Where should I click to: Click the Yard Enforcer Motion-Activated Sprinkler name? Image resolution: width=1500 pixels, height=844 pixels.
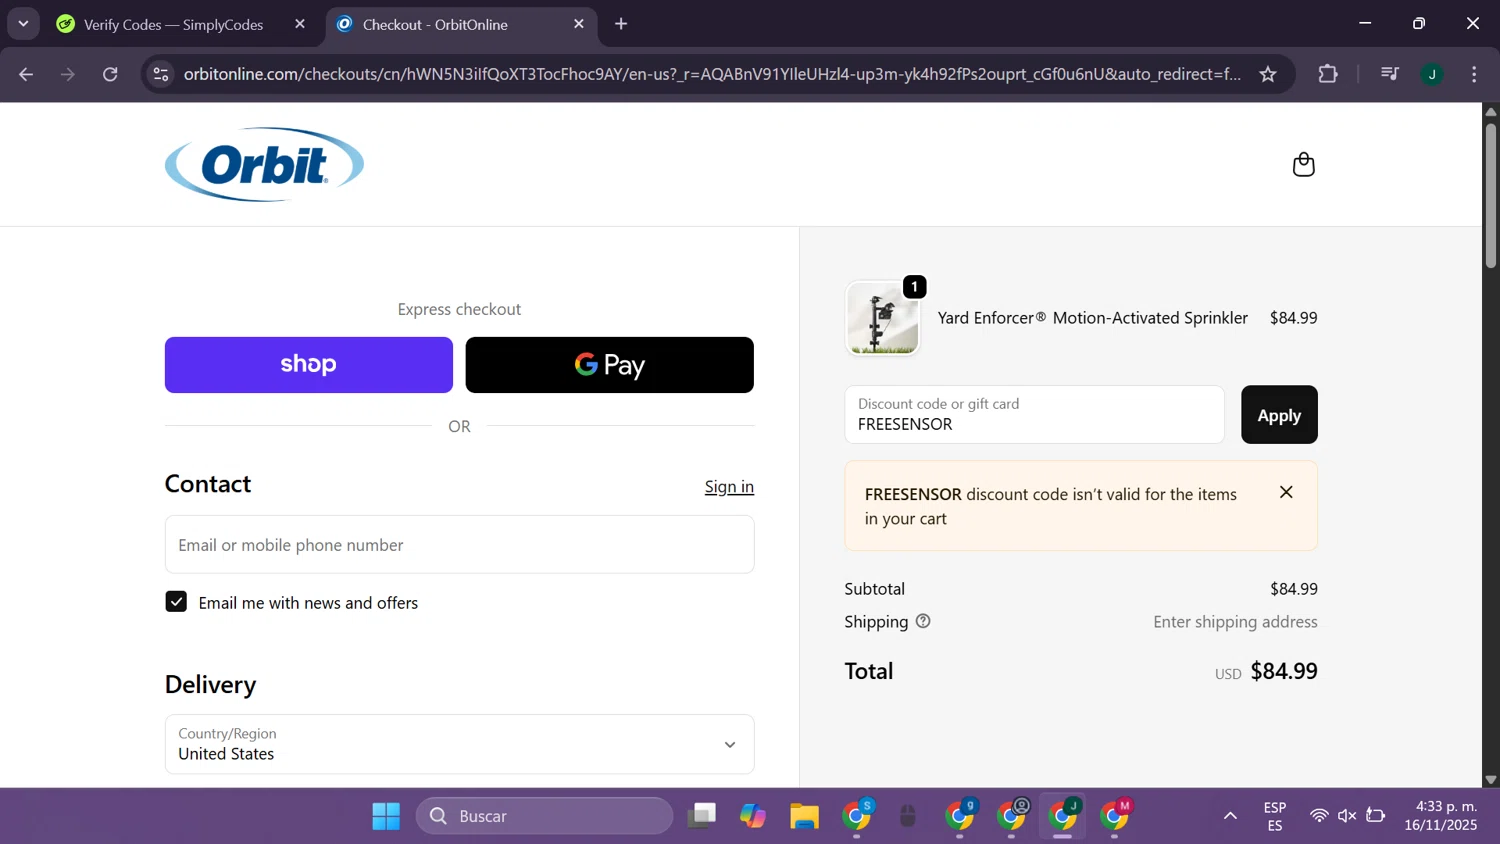pos(1092,318)
